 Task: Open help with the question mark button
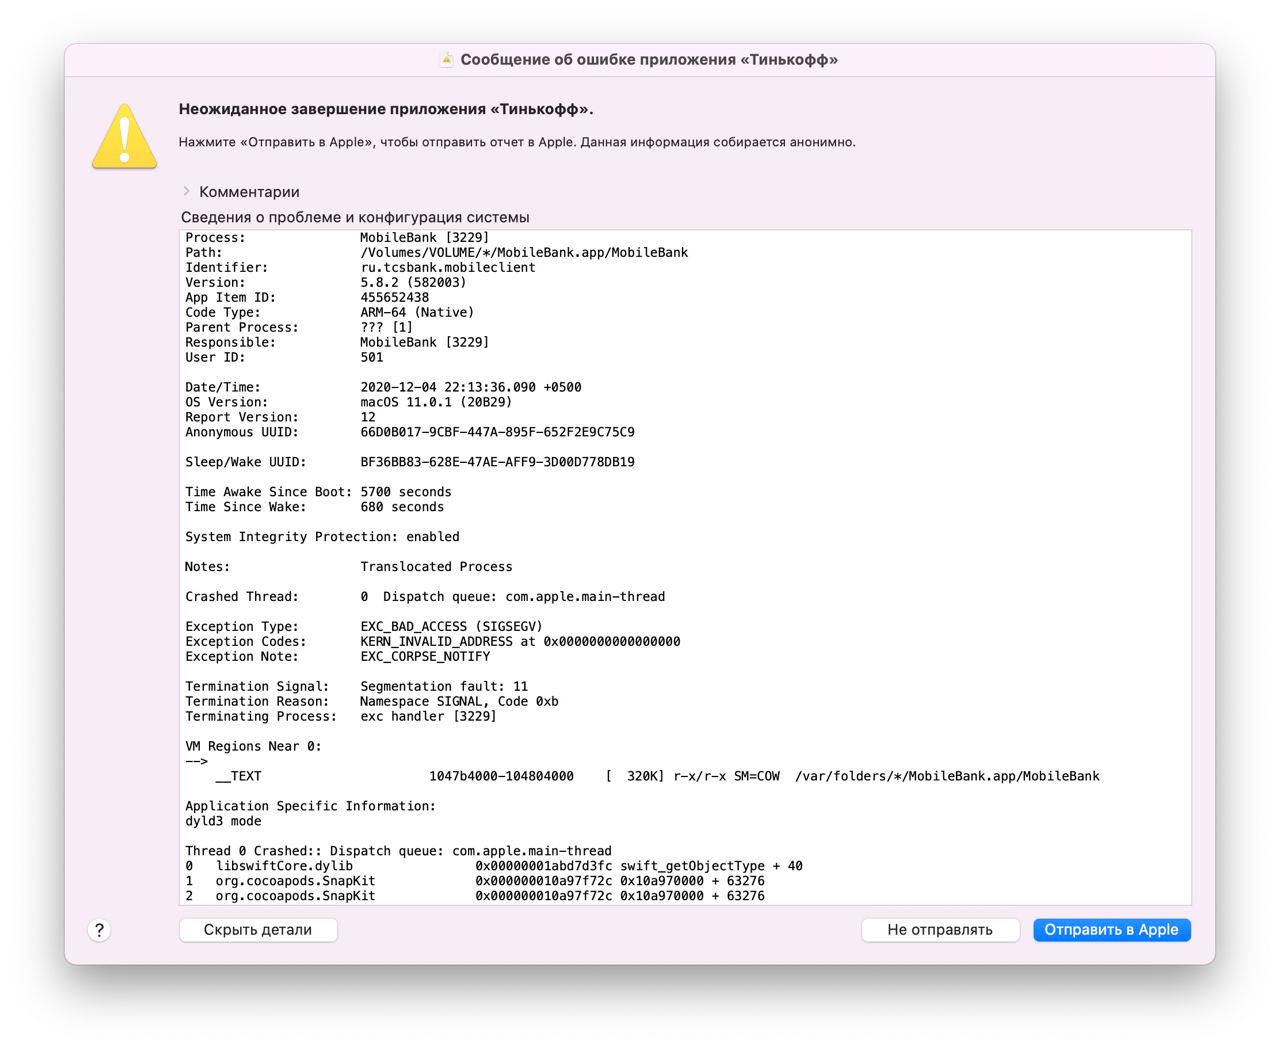tap(99, 930)
